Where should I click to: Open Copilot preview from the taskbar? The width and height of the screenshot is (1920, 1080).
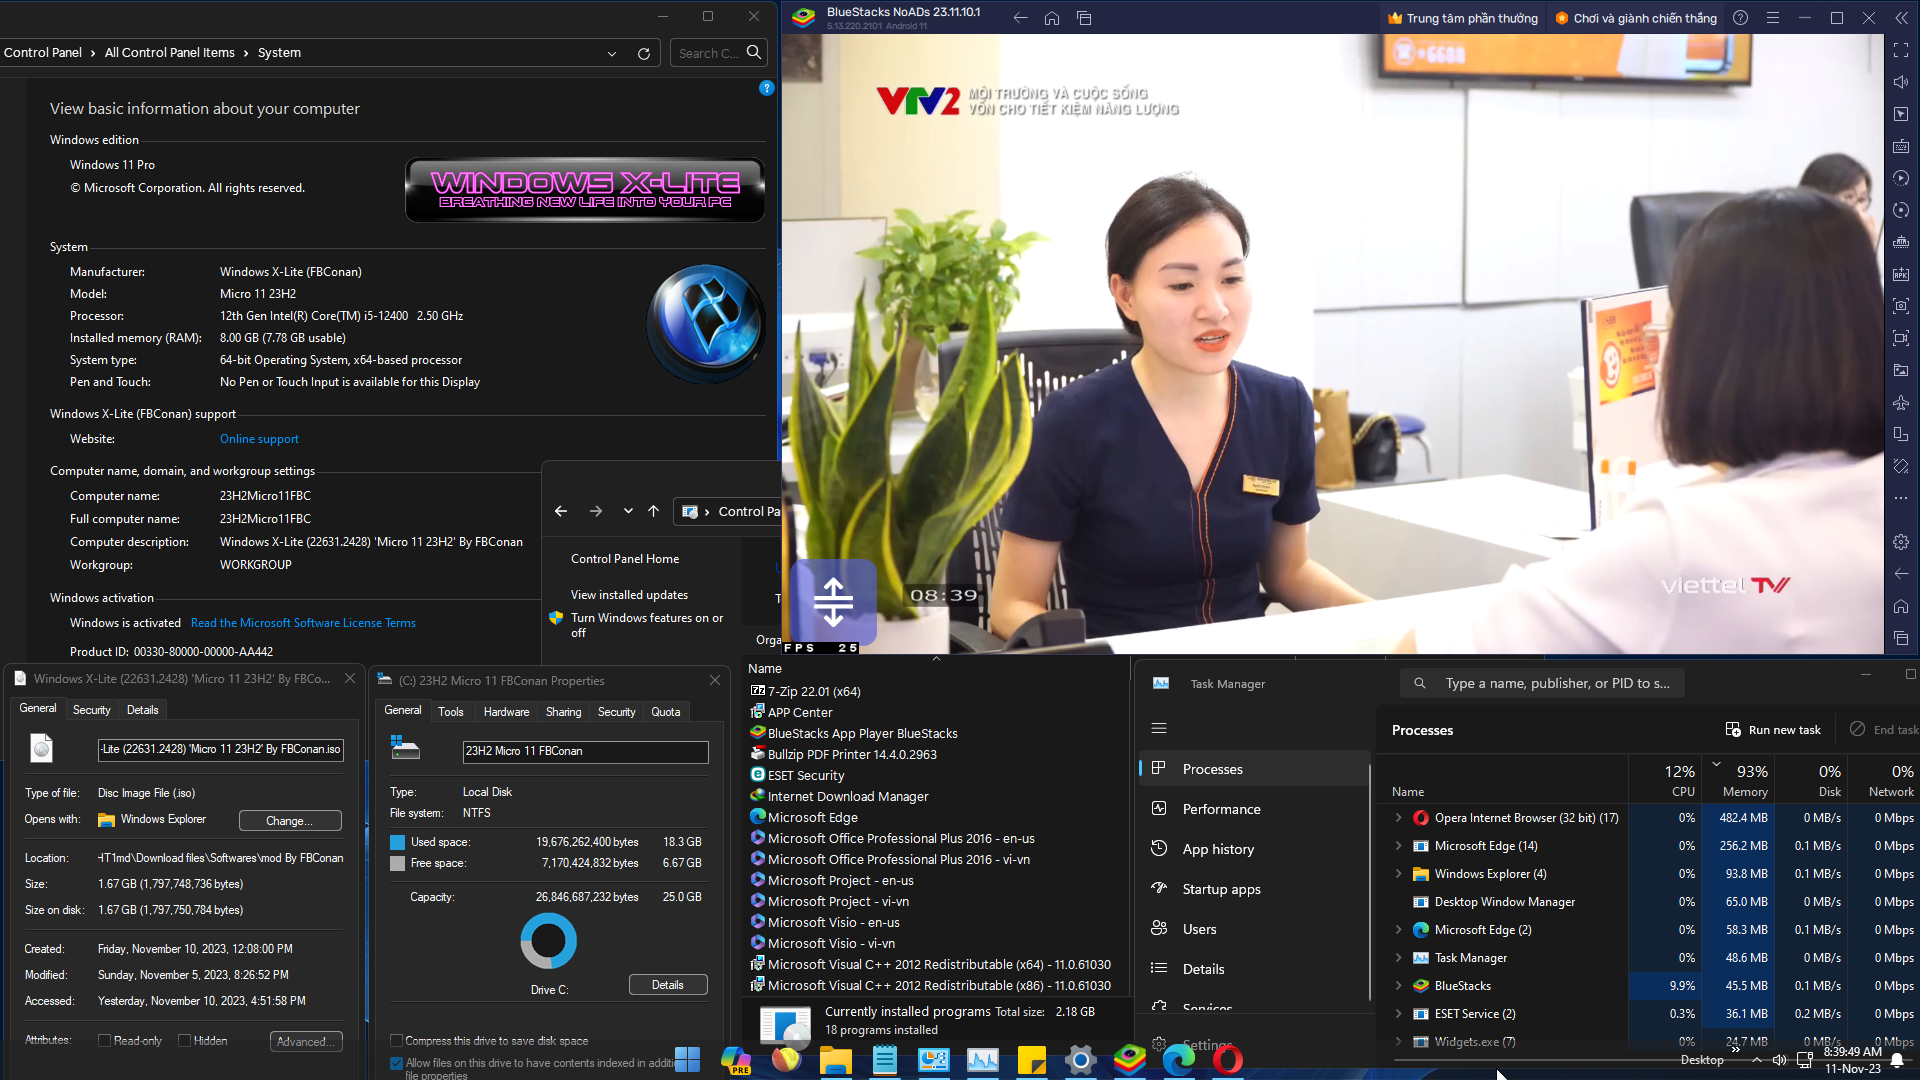(736, 1059)
